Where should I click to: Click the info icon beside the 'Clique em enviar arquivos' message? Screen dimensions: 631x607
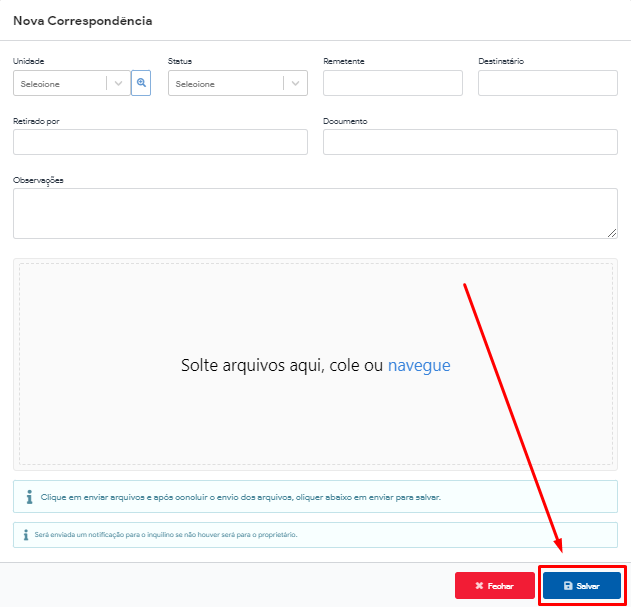point(29,497)
